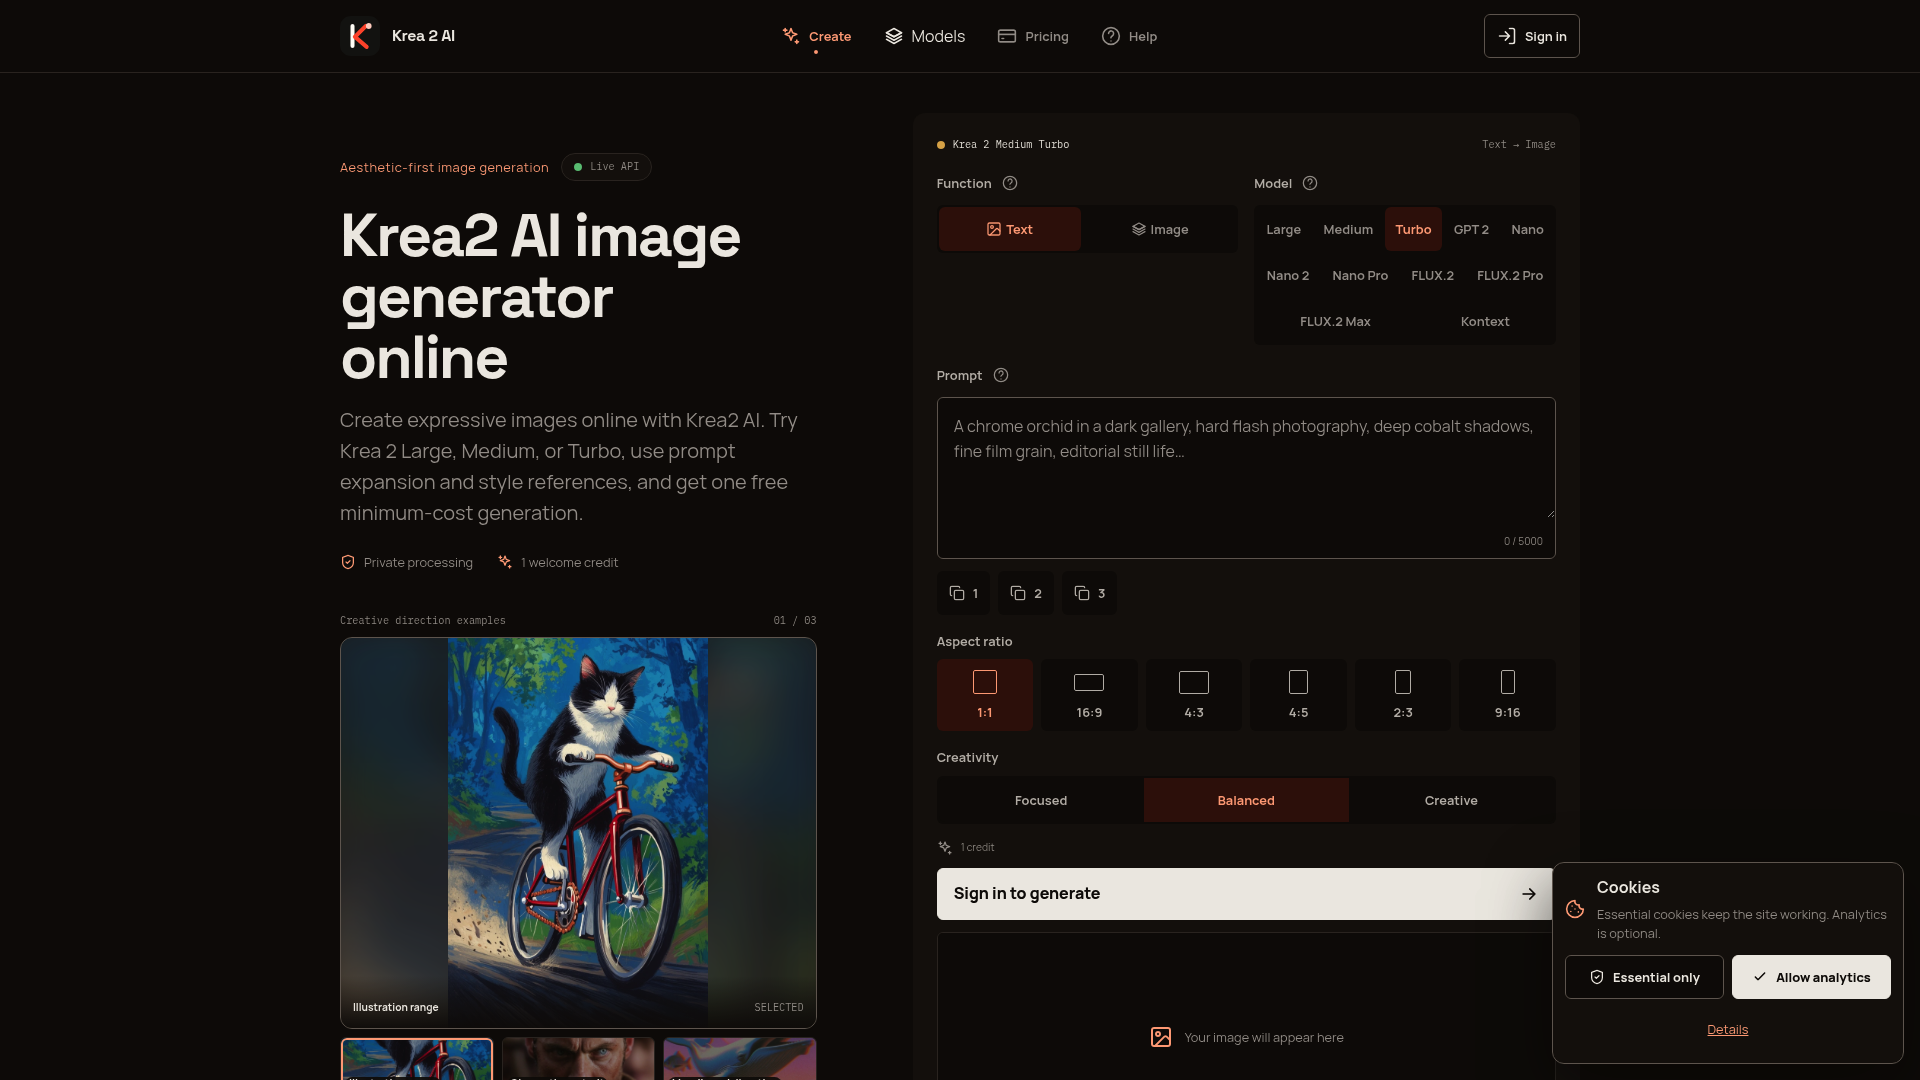Image resolution: width=1920 pixels, height=1080 pixels.
Task: Open Help from the top navigation
Action: pos(1129,36)
